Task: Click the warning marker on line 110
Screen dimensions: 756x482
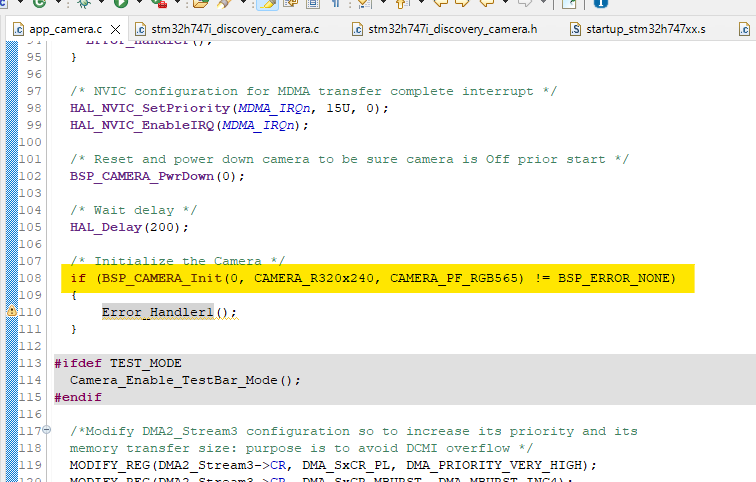Action: (12, 311)
